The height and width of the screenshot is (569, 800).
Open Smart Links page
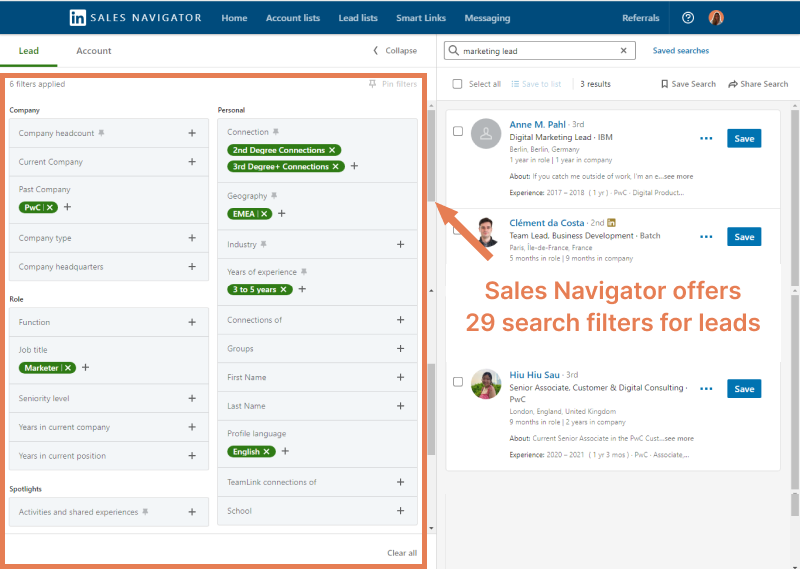(421, 18)
